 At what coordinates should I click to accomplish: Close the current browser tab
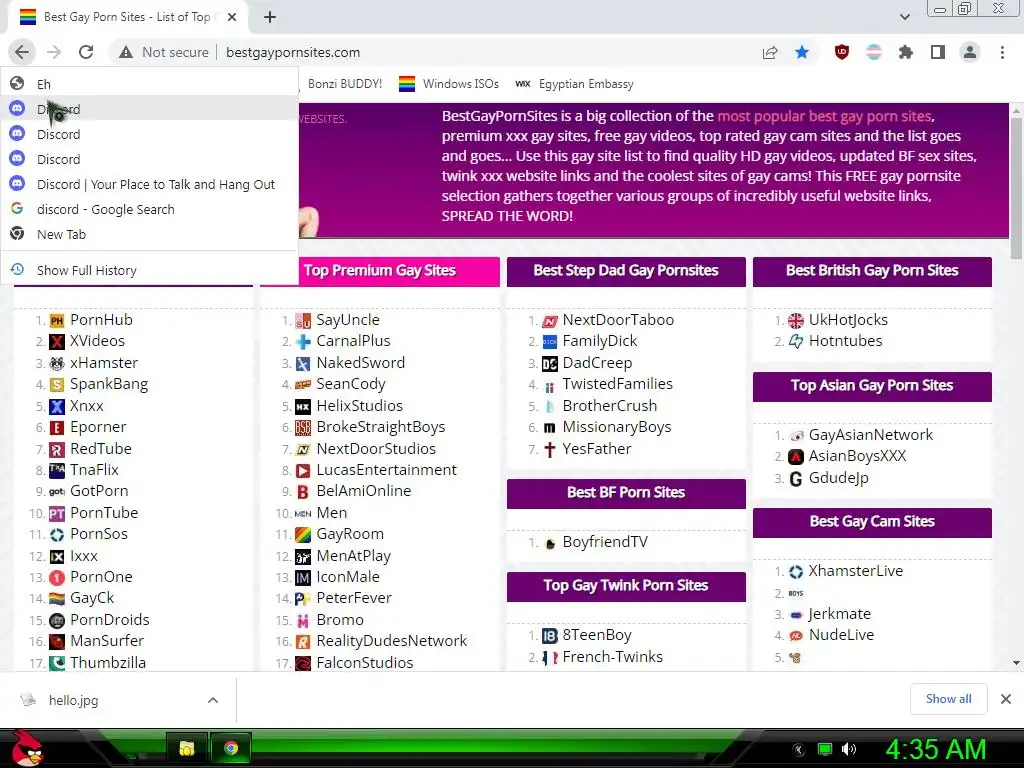click(232, 17)
